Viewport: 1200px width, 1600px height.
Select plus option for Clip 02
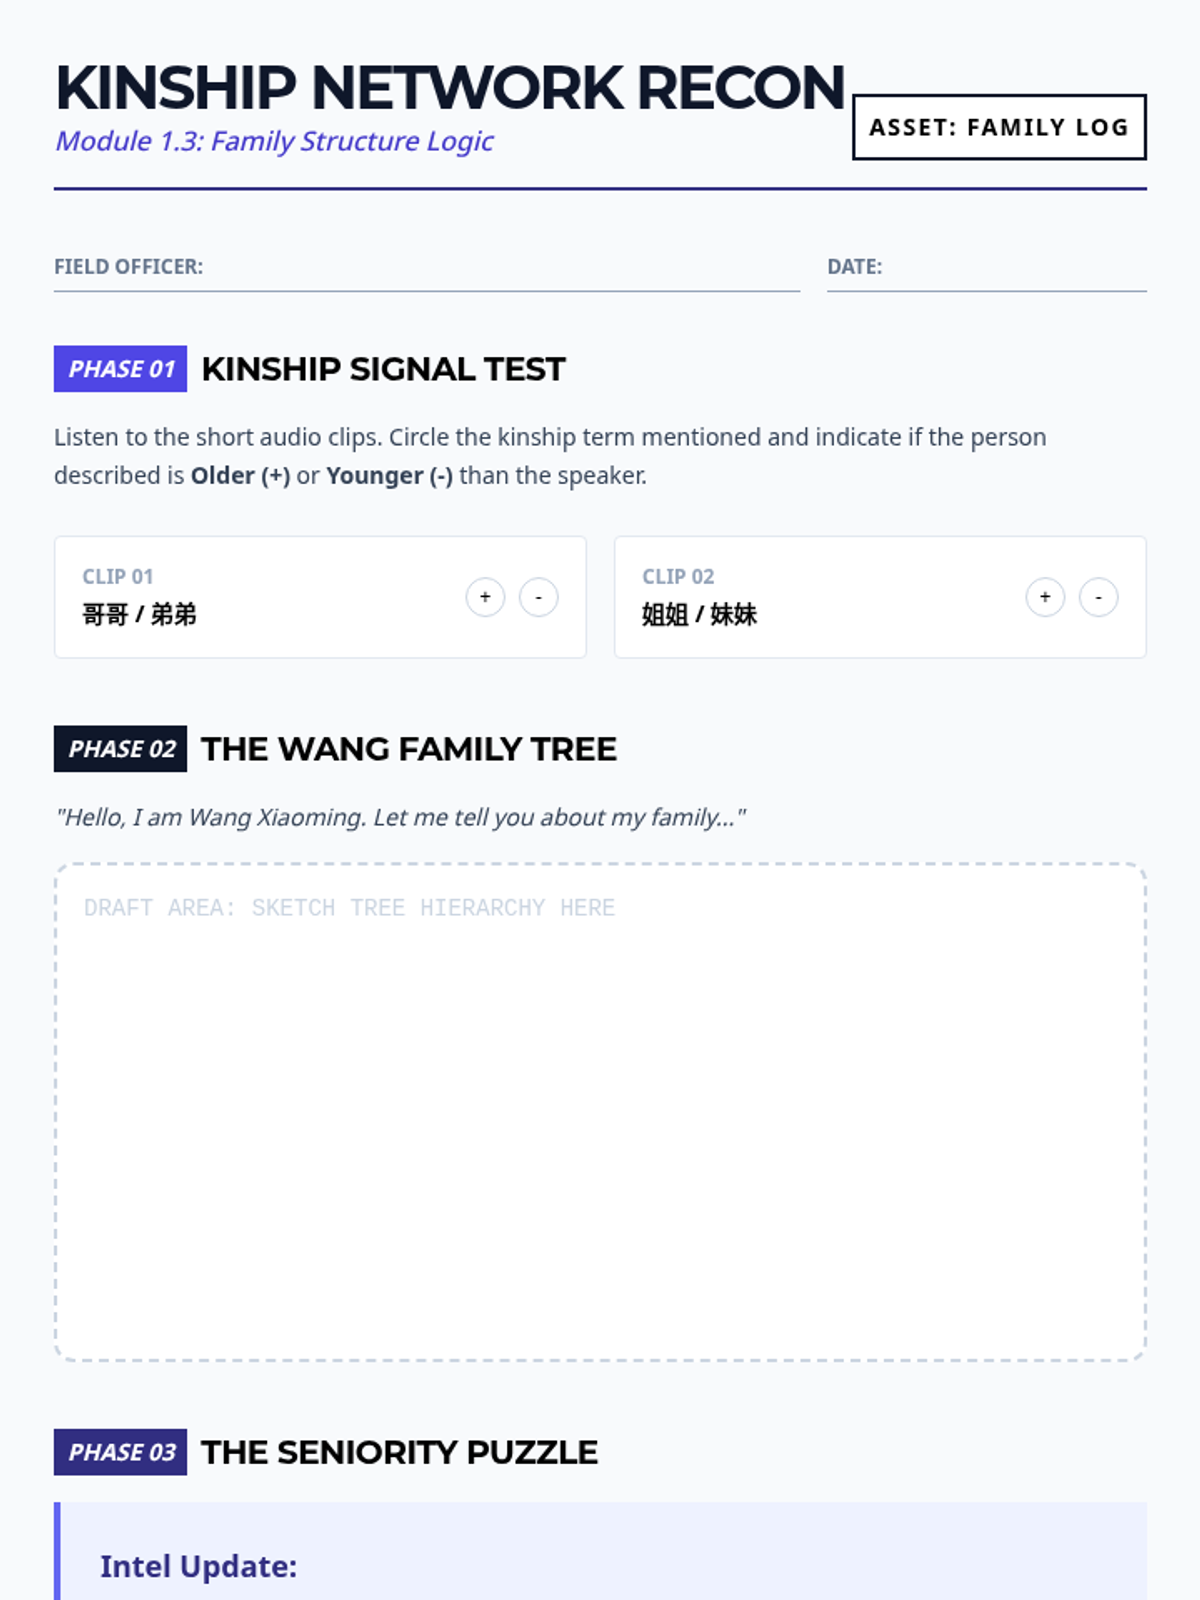[1045, 597]
